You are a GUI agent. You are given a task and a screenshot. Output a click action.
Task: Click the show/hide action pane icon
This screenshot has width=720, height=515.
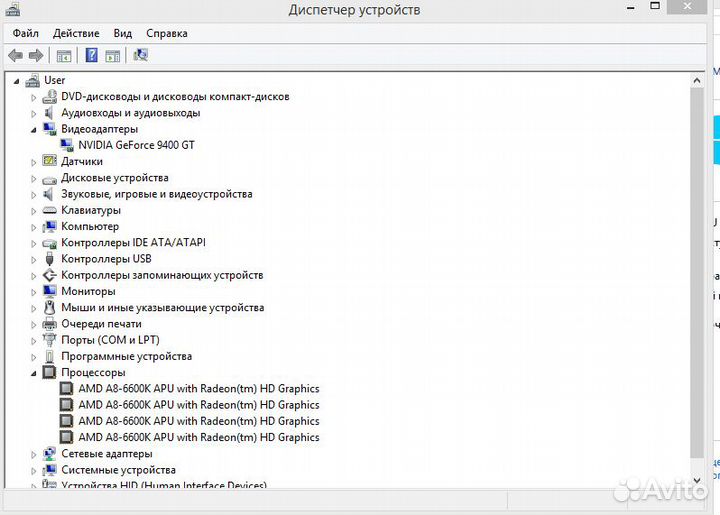pyautogui.click(x=113, y=56)
